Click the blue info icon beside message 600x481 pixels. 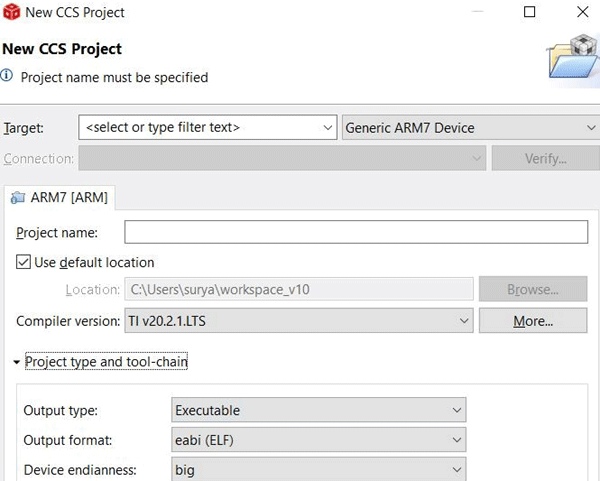[8, 76]
